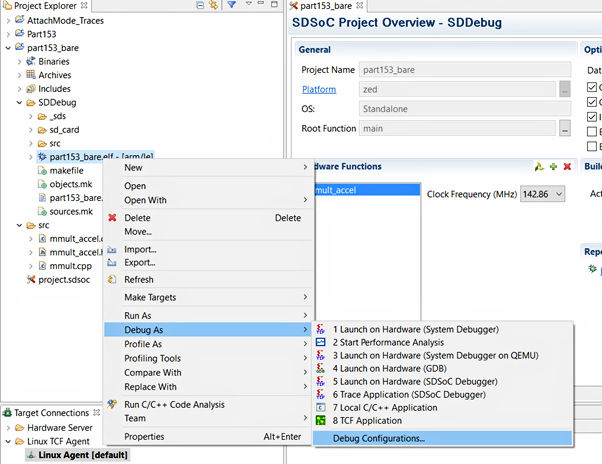
Task: Click Import icon in context menu
Action: pyautogui.click(x=112, y=250)
